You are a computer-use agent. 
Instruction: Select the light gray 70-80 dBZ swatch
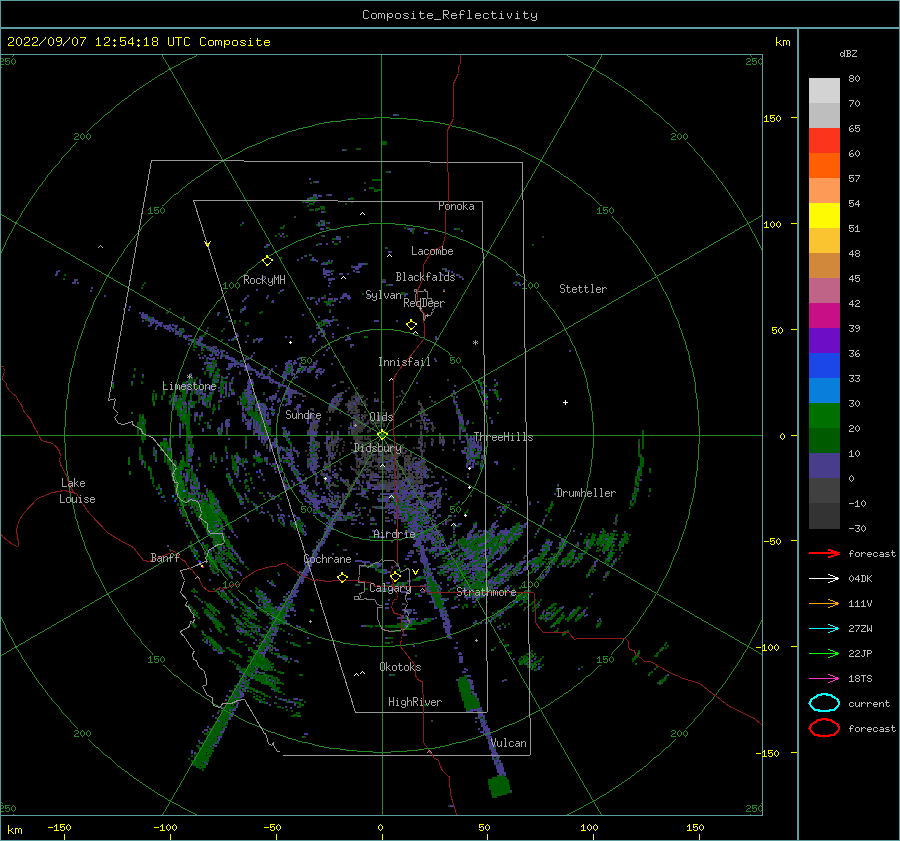pos(824,91)
